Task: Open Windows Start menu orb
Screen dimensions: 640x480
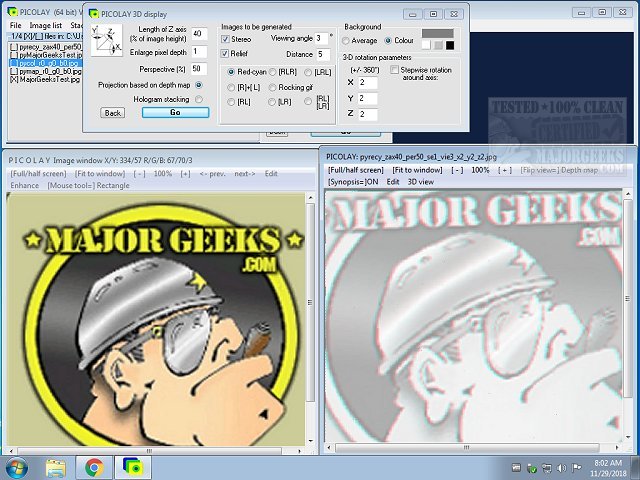Action: tap(16, 468)
